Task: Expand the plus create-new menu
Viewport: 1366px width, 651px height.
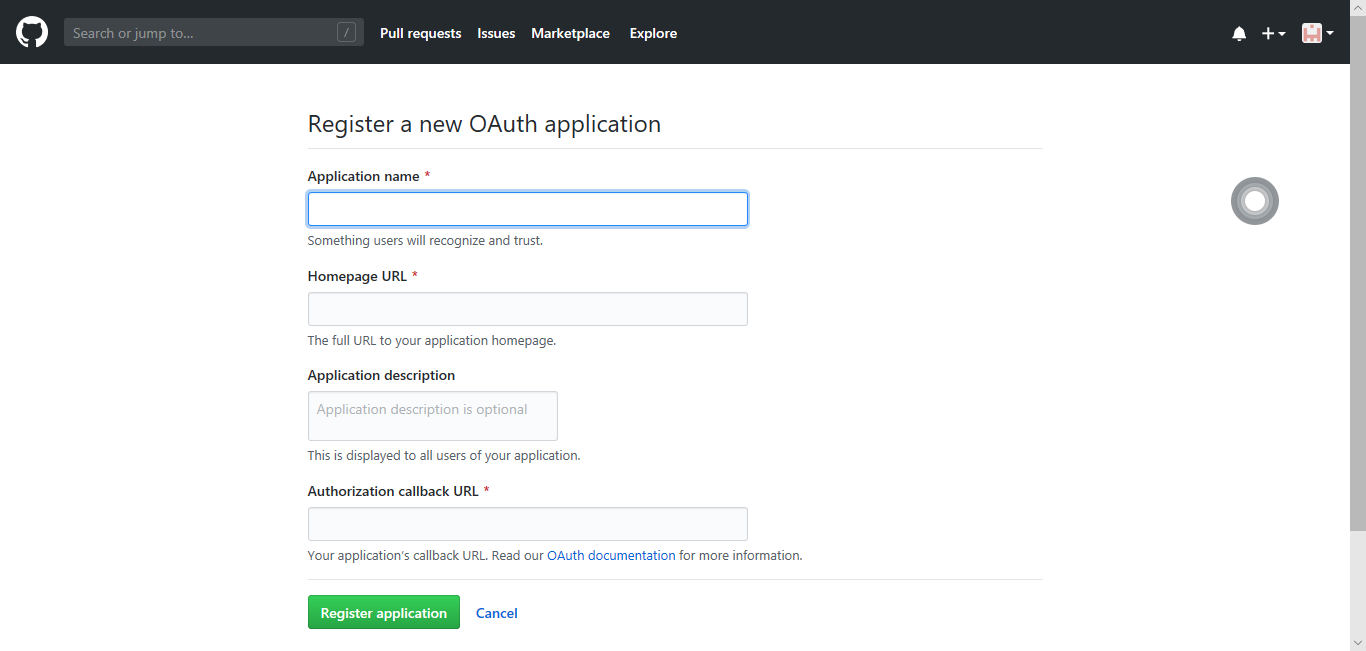Action: (1273, 33)
